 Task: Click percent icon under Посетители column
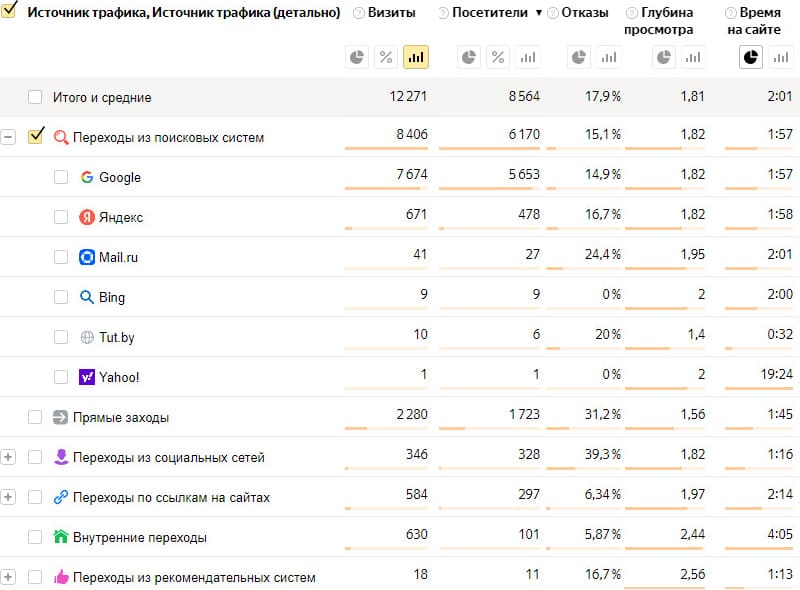click(x=498, y=57)
